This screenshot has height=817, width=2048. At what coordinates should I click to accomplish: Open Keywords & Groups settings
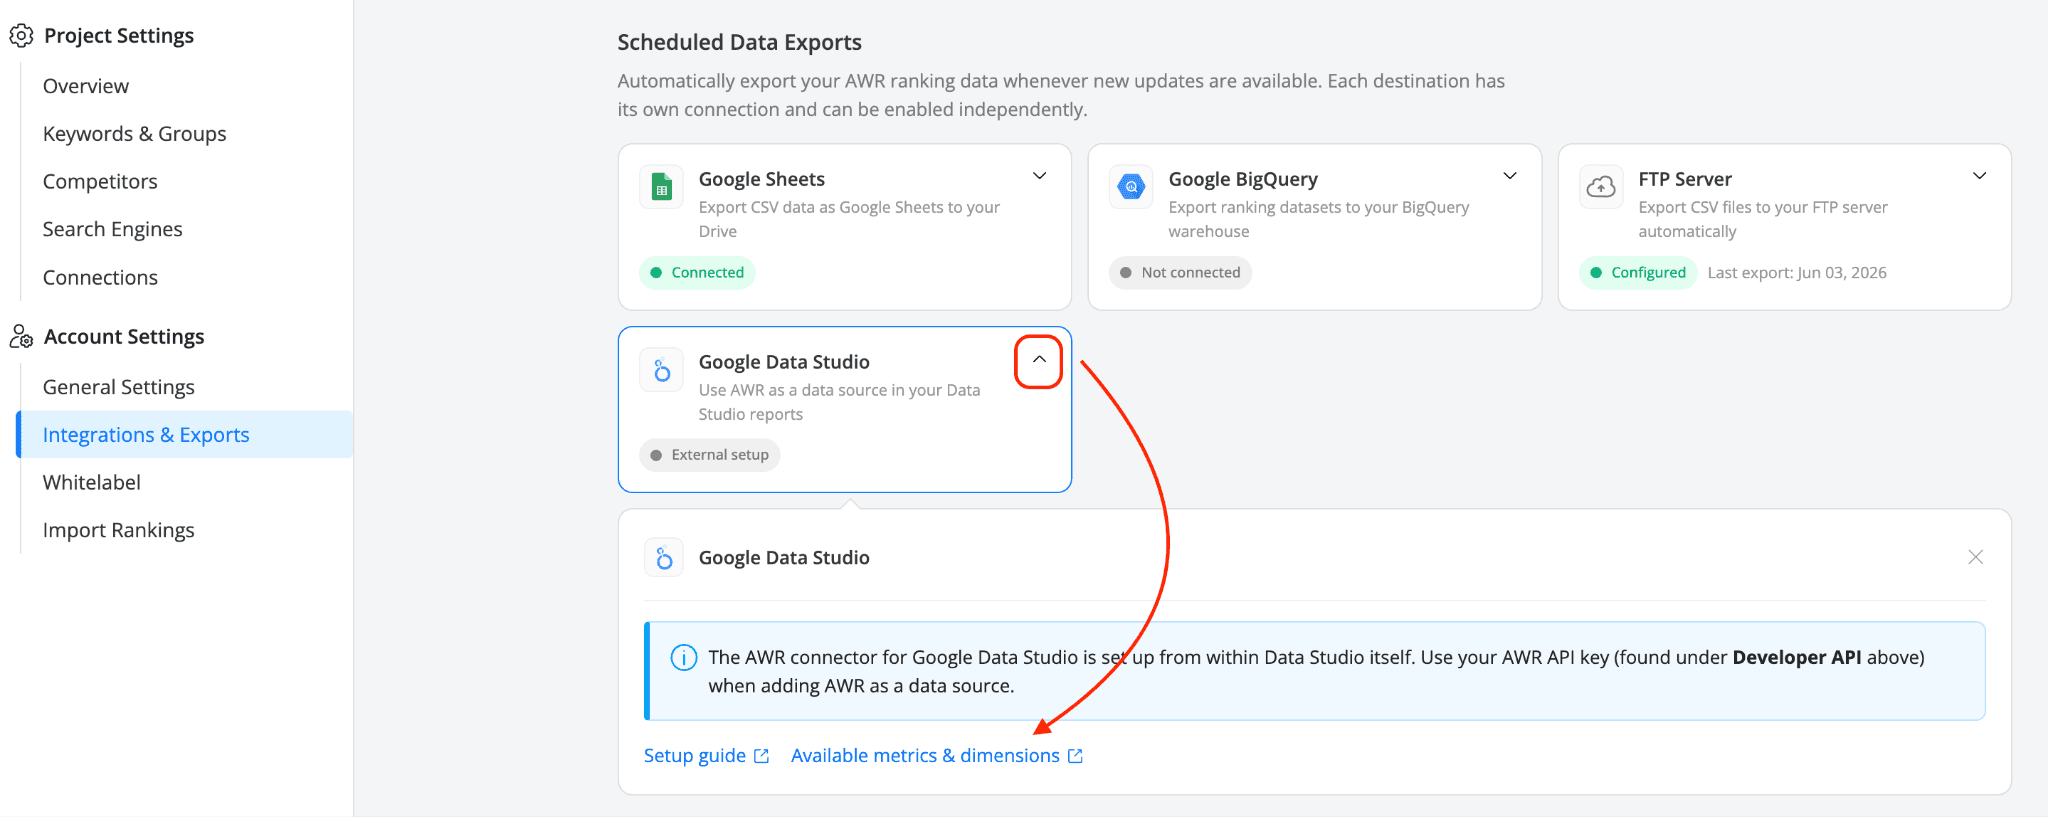coord(135,134)
